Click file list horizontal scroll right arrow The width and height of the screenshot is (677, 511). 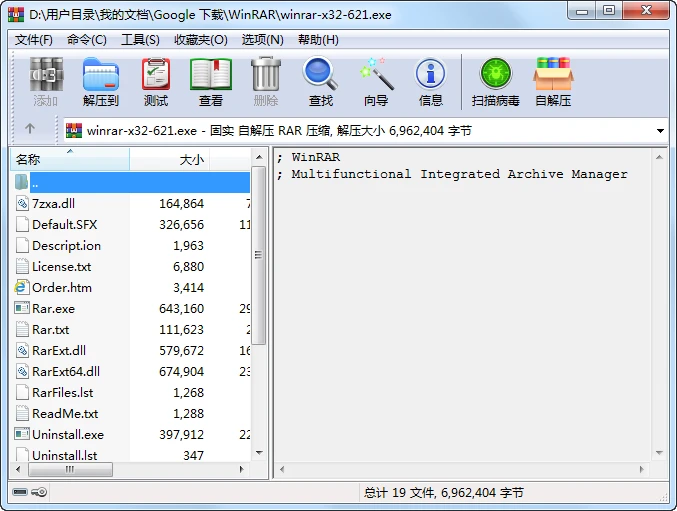[242, 469]
